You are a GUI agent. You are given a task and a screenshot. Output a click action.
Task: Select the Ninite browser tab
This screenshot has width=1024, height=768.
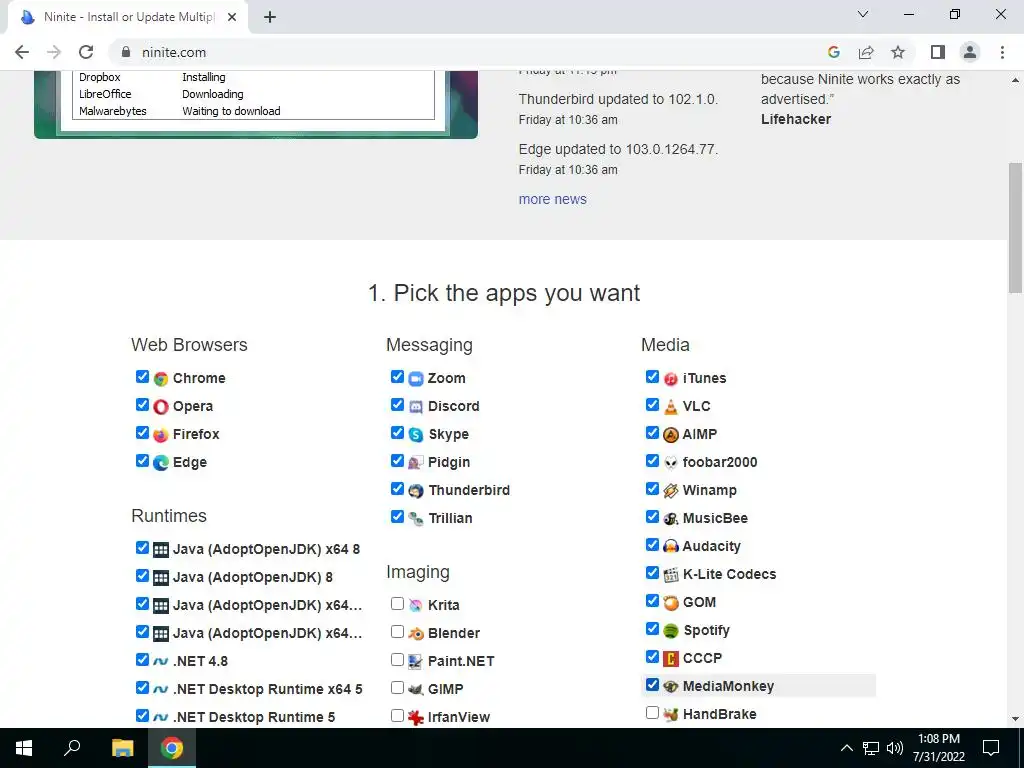tap(128, 17)
